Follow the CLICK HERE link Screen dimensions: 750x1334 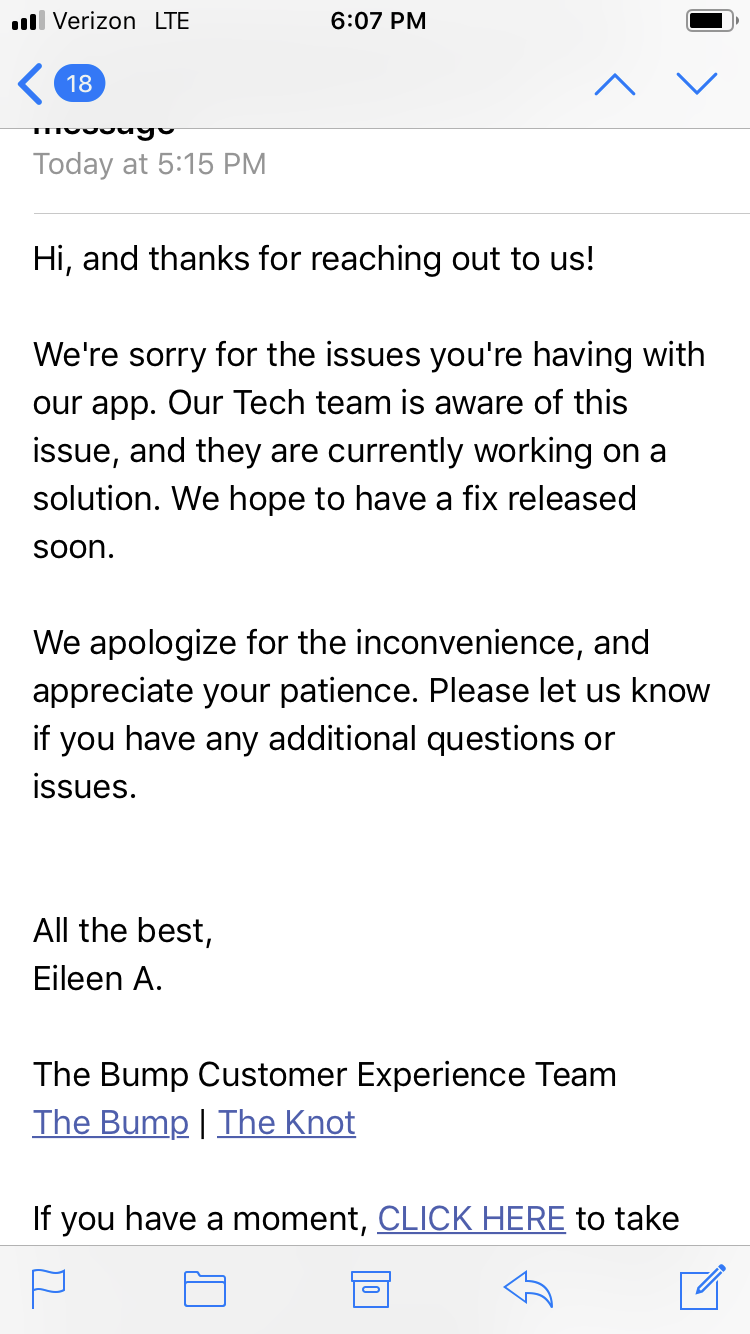pyautogui.click(x=471, y=1218)
